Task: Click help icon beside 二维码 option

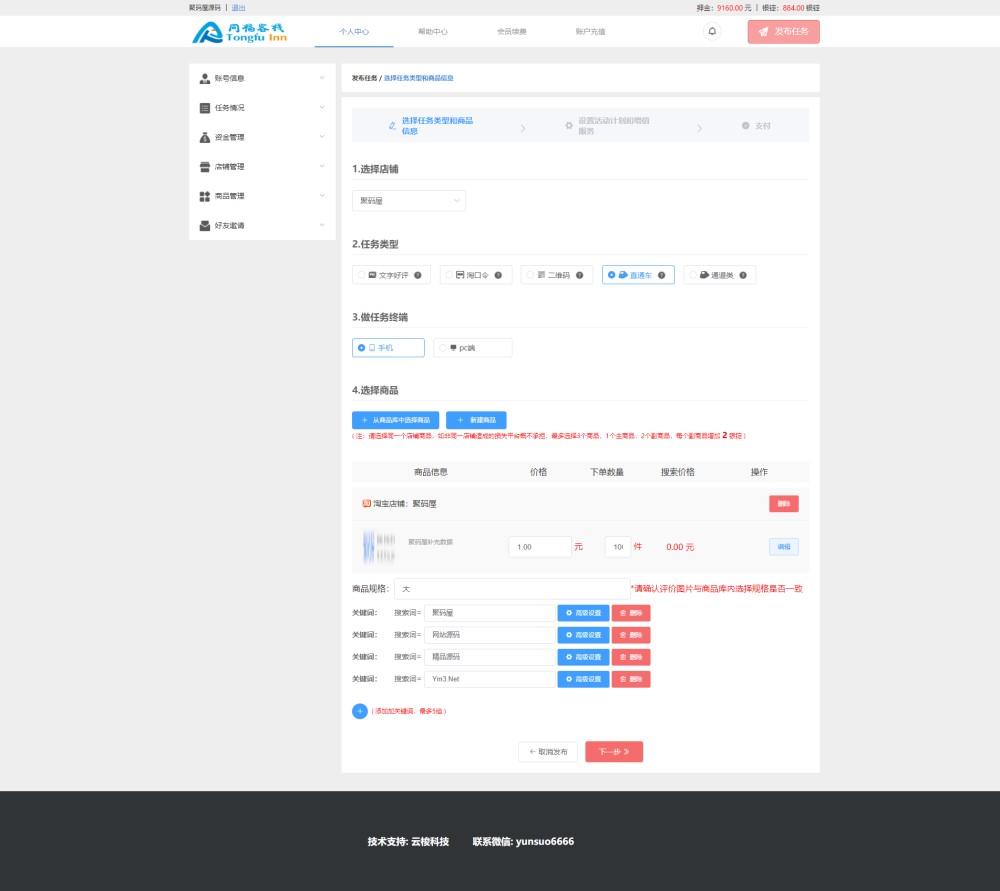Action: [x=579, y=275]
